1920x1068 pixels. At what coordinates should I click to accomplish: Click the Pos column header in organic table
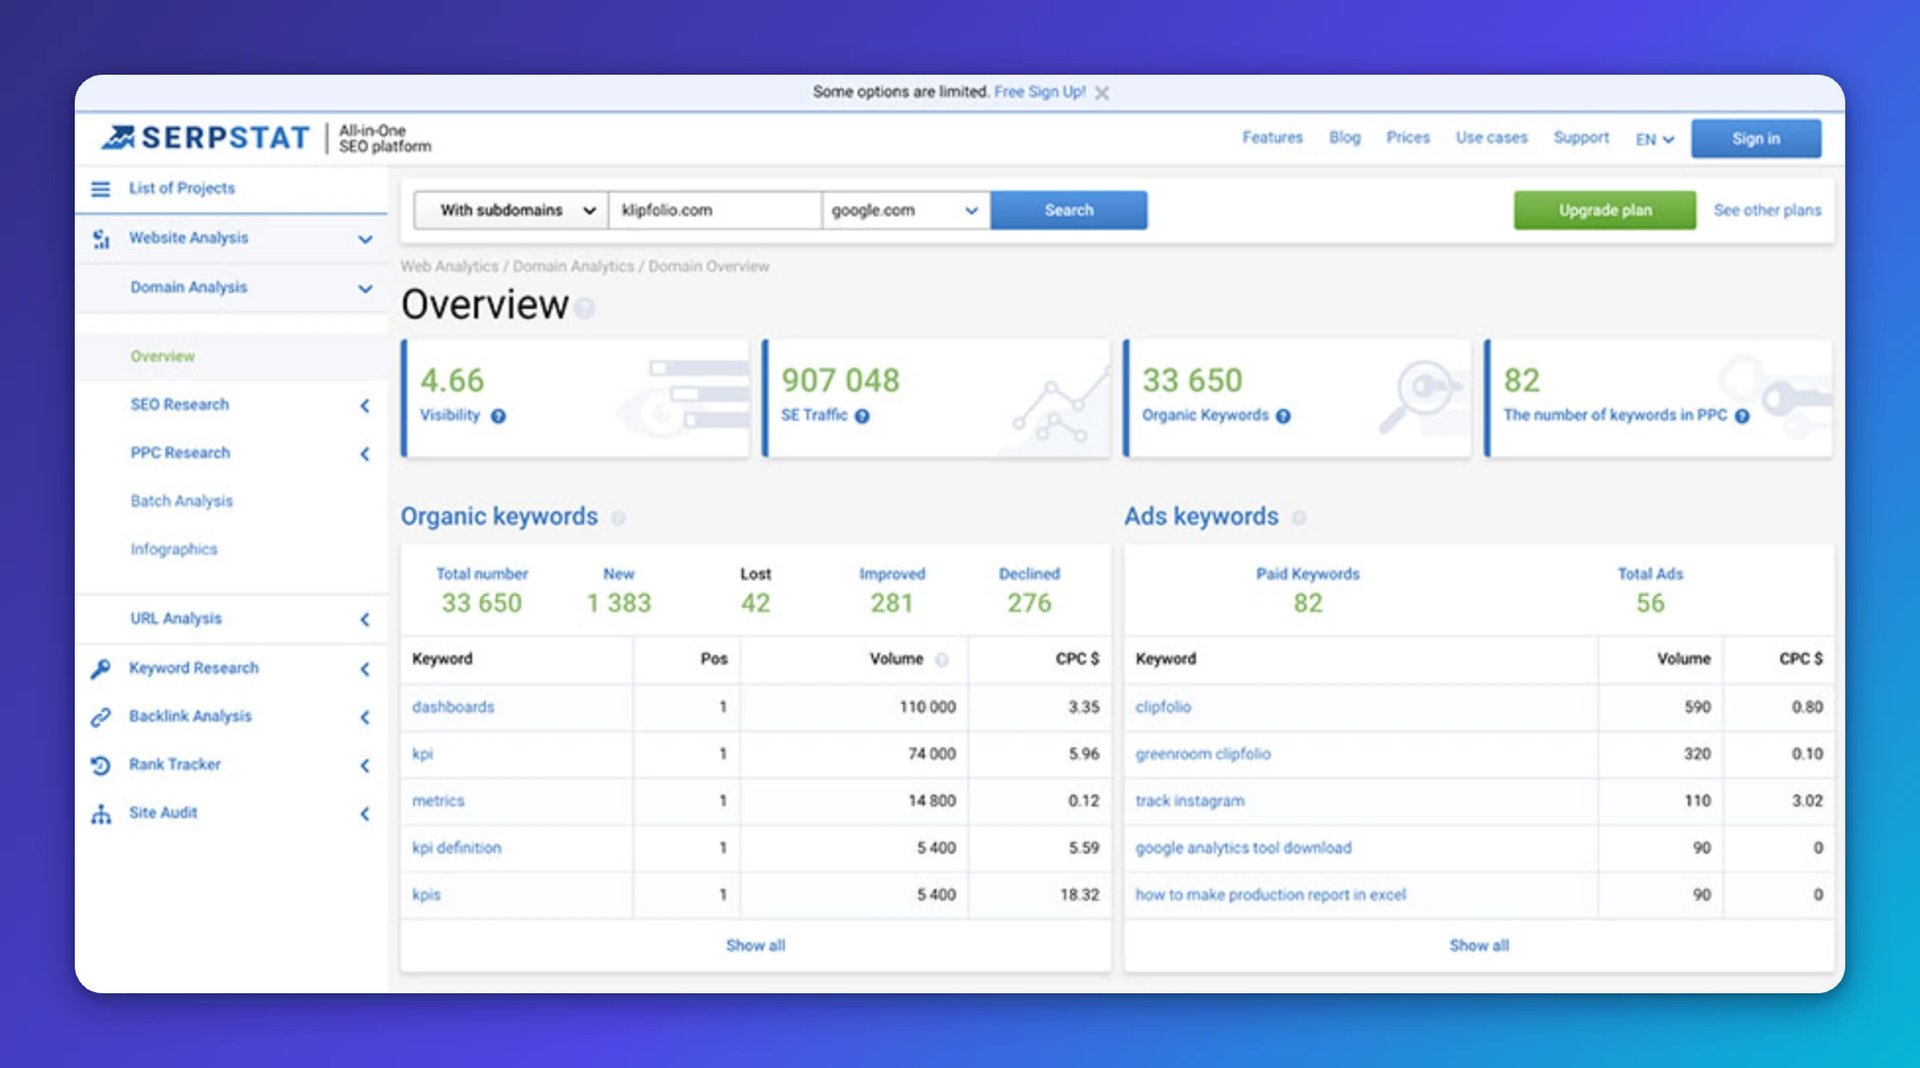coord(714,659)
